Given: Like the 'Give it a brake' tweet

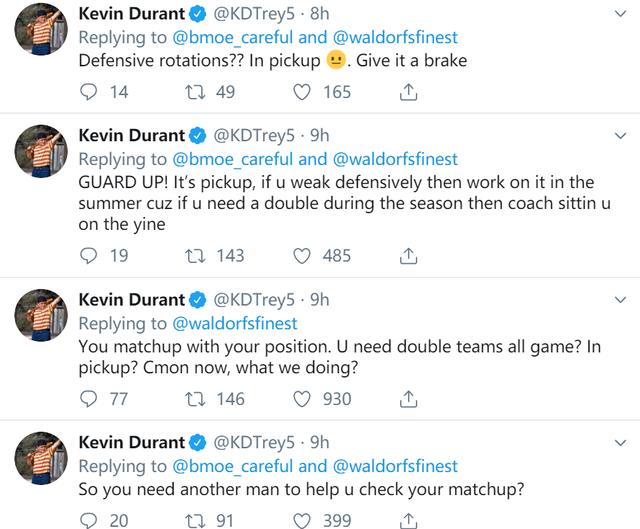Looking at the screenshot, I should [x=302, y=92].
